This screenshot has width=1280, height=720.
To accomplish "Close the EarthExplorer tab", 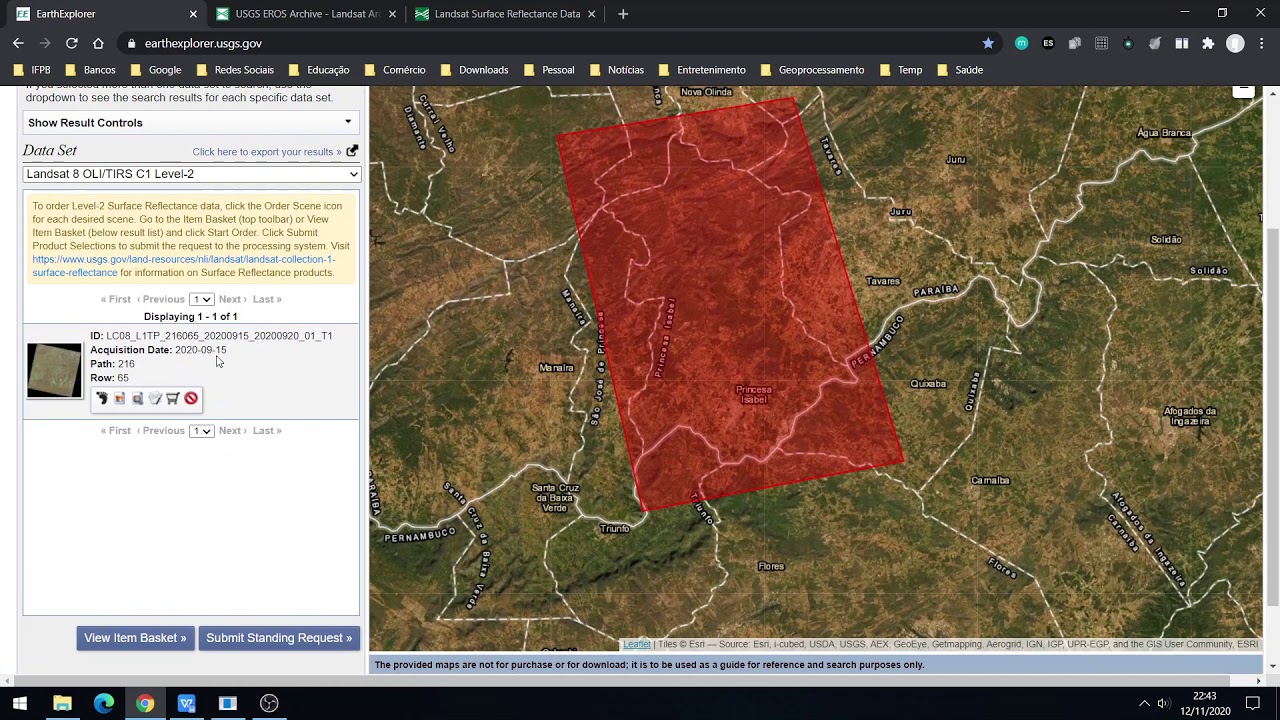I will click(x=193, y=14).
